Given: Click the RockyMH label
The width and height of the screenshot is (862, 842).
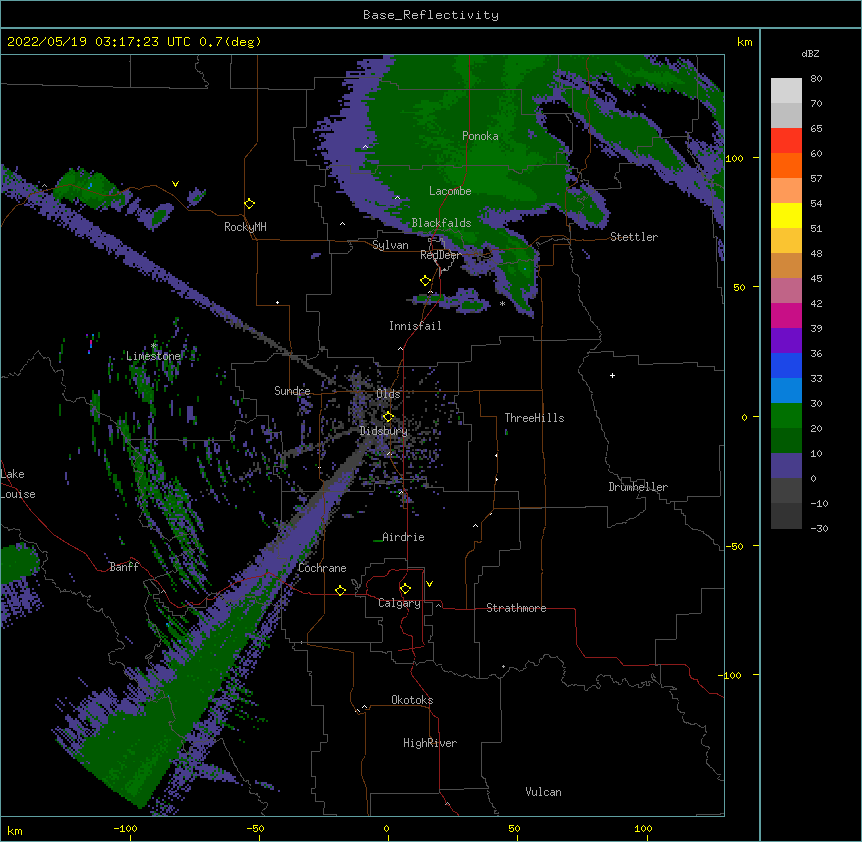Looking at the screenshot, I should pyautogui.click(x=245, y=227).
